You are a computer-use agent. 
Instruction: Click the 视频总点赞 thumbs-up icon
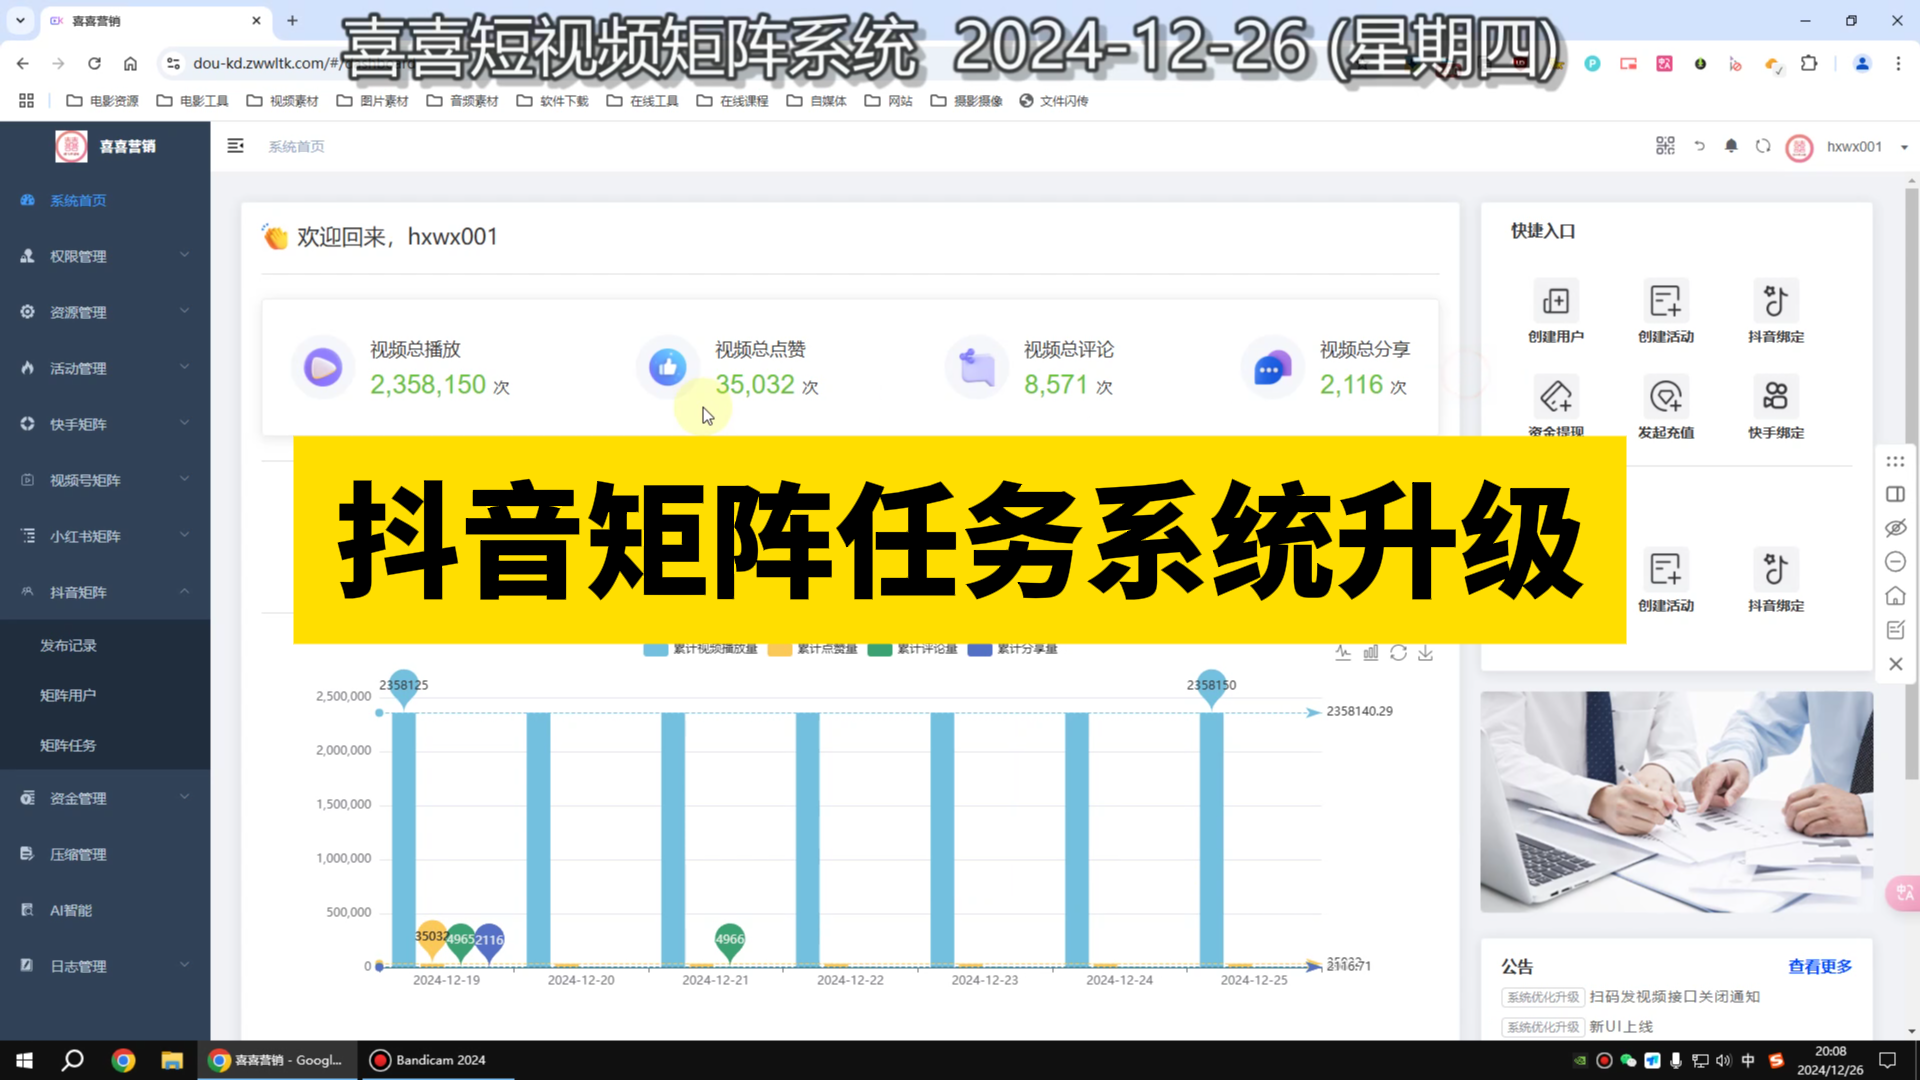(x=667, y=368)
